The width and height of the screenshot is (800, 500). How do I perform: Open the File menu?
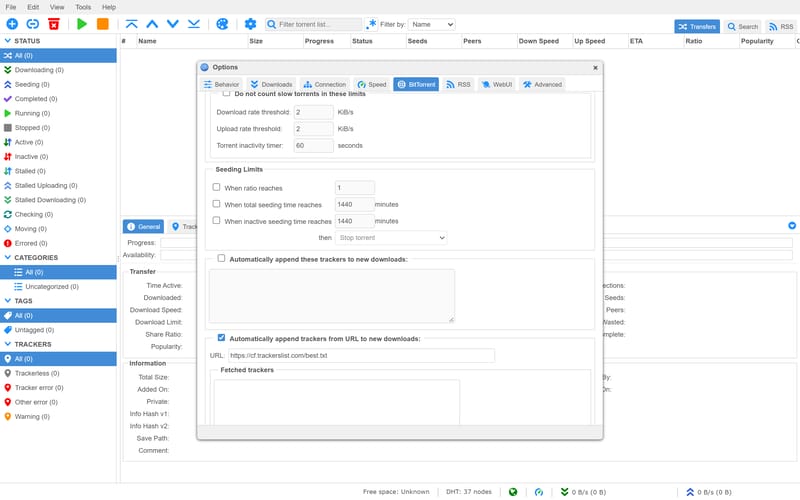tap(11, 7)
